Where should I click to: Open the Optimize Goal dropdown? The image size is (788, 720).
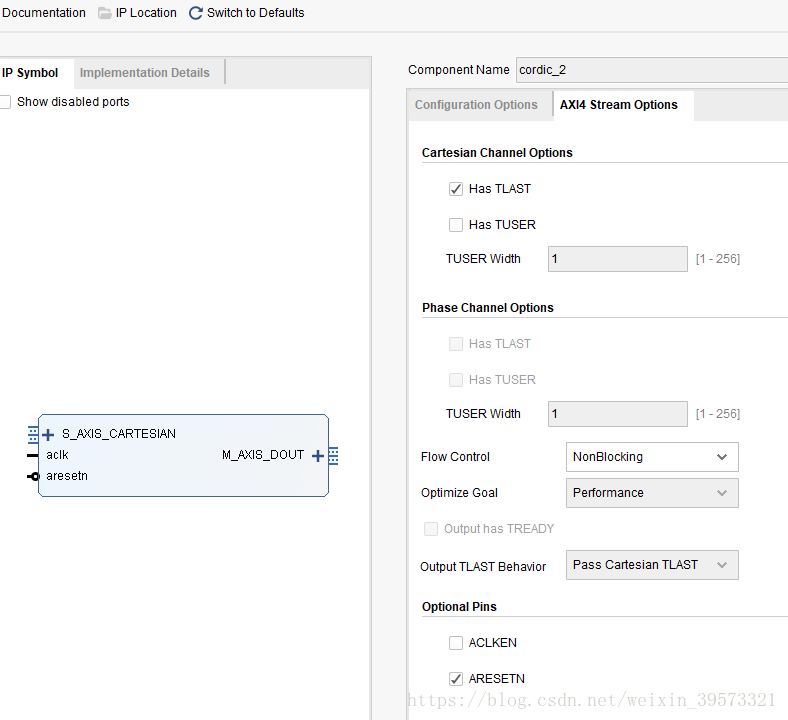coord(652,493)
